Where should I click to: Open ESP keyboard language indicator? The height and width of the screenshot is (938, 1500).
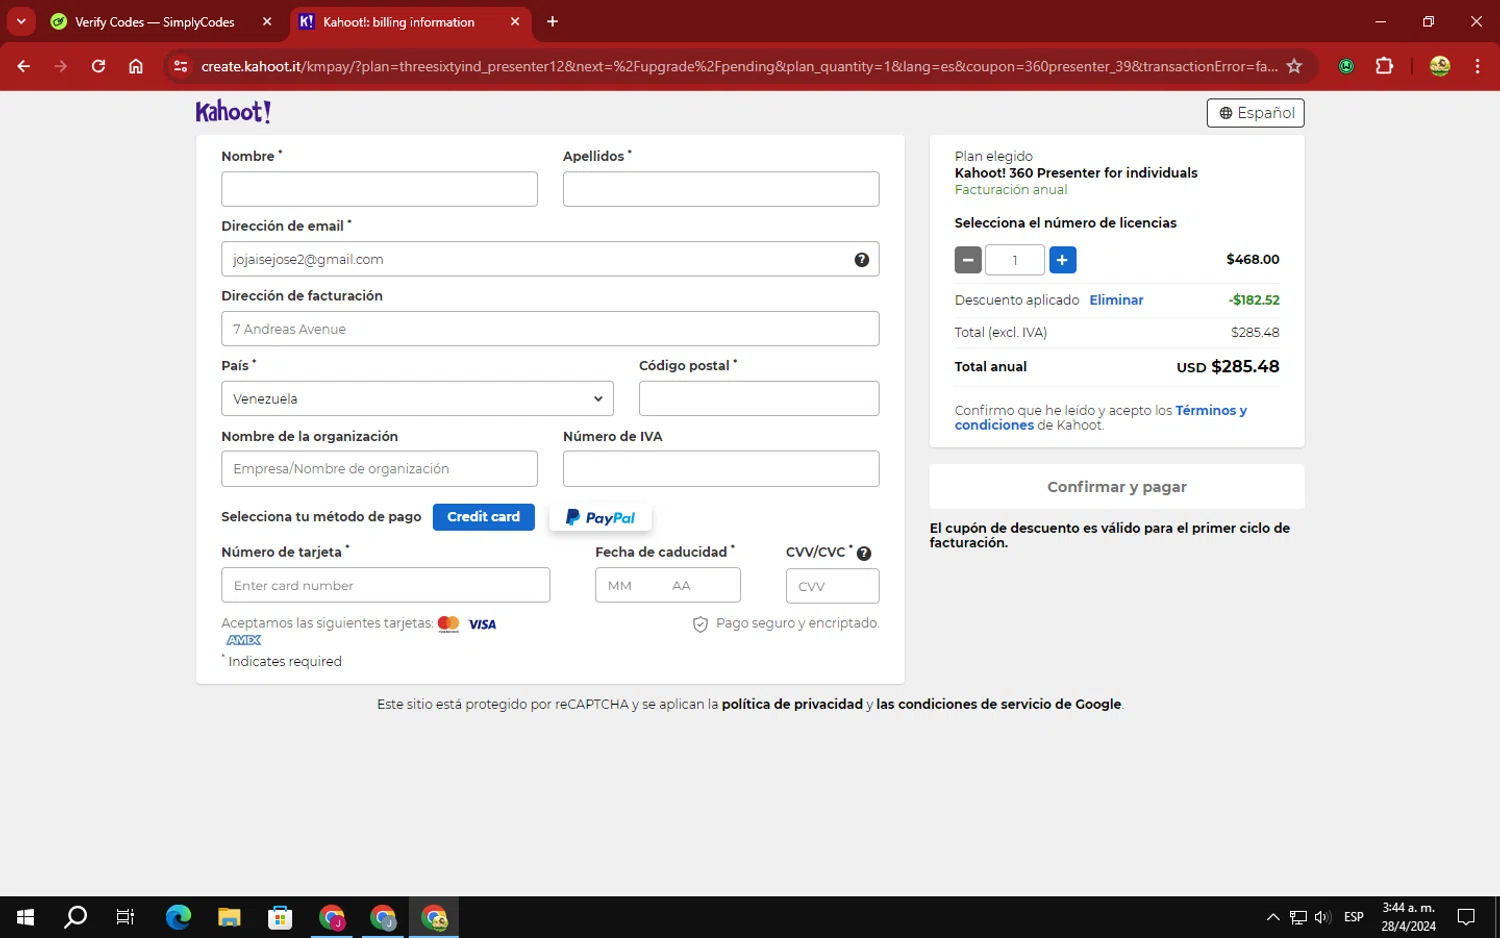(1354, 917)
